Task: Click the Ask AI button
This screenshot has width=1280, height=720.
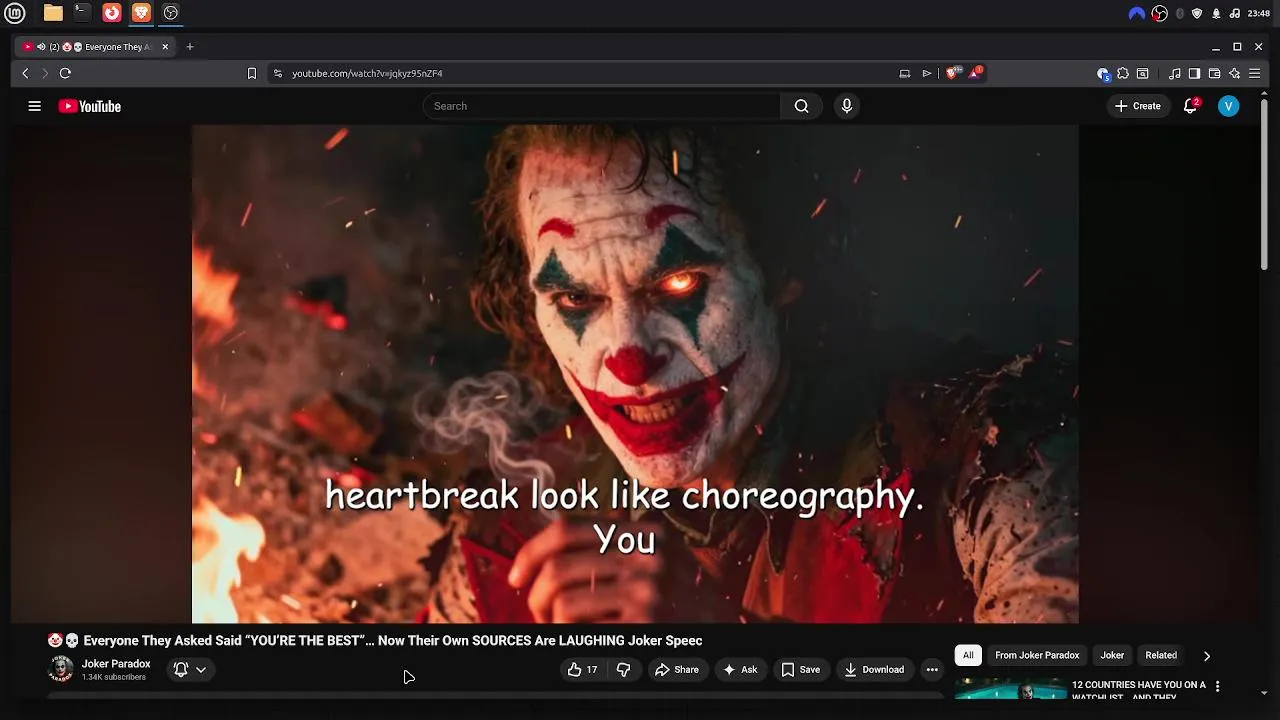Action: pos(740,670)
